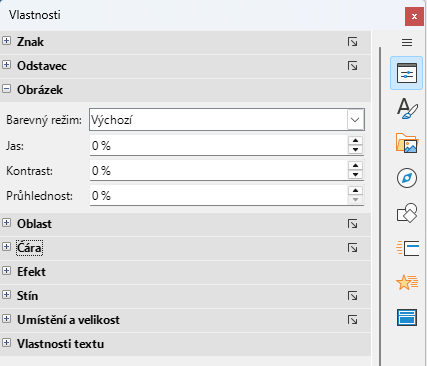Open more options for Stín panel
The height and width of the screenshot is (366, 427).
point(352,296)
